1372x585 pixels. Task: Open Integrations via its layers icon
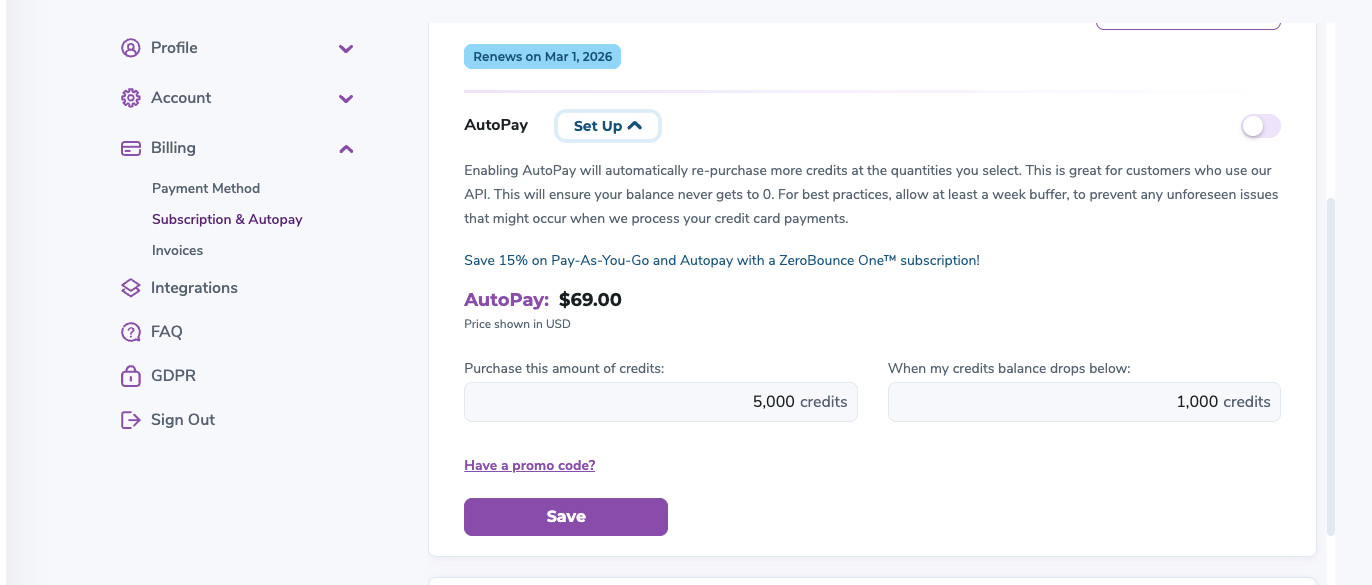pyautogui.click(x=130, y=287)
